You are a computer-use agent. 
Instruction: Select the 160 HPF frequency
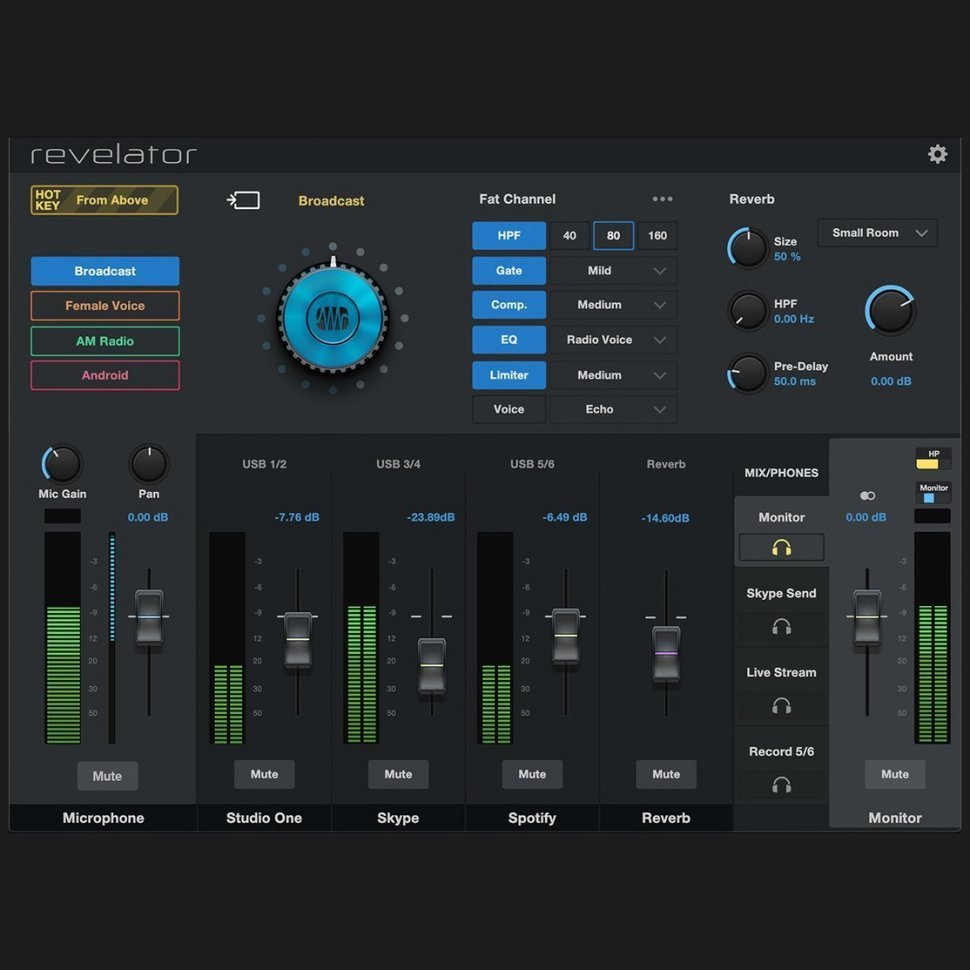[657, 235]
